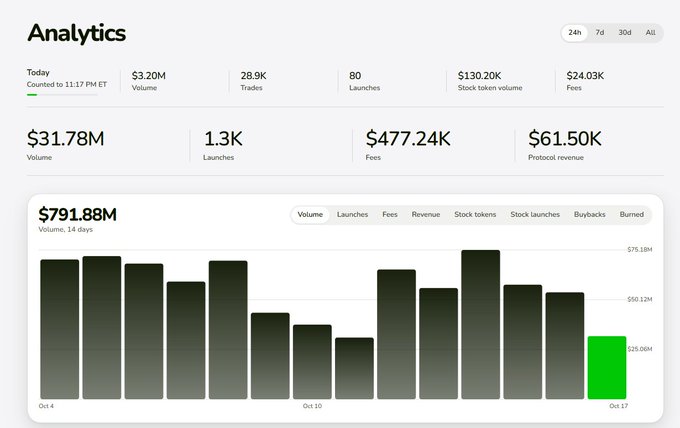Click the $50.12M axis label
Image resolution: width=680 pixels, height=428 pixels.
click(640, 300)
